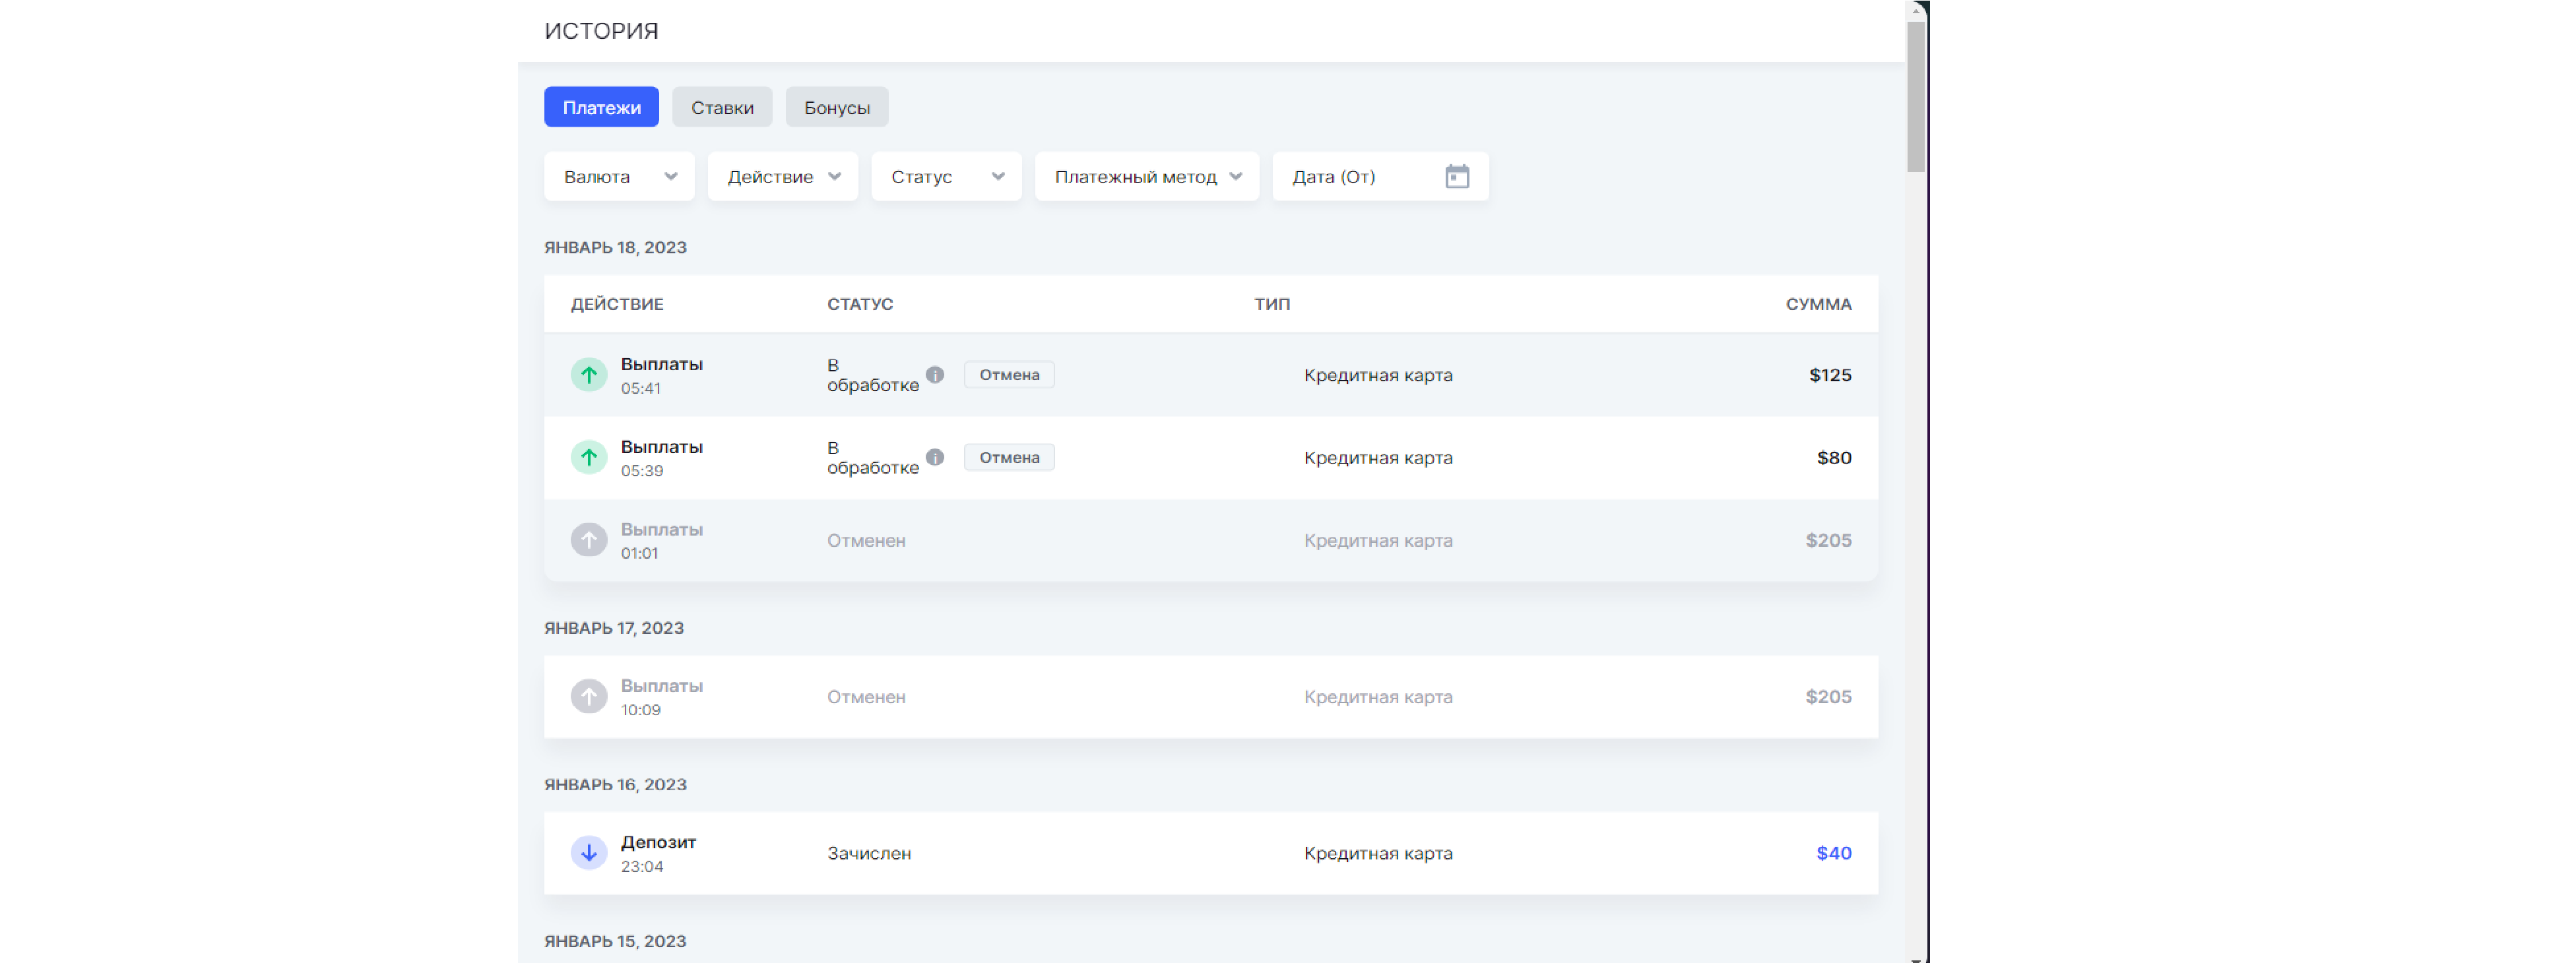Screen dimensions: 2576x963
Task: Click green arrow icon for $80 payout
Action: click(x=588, y=458)
